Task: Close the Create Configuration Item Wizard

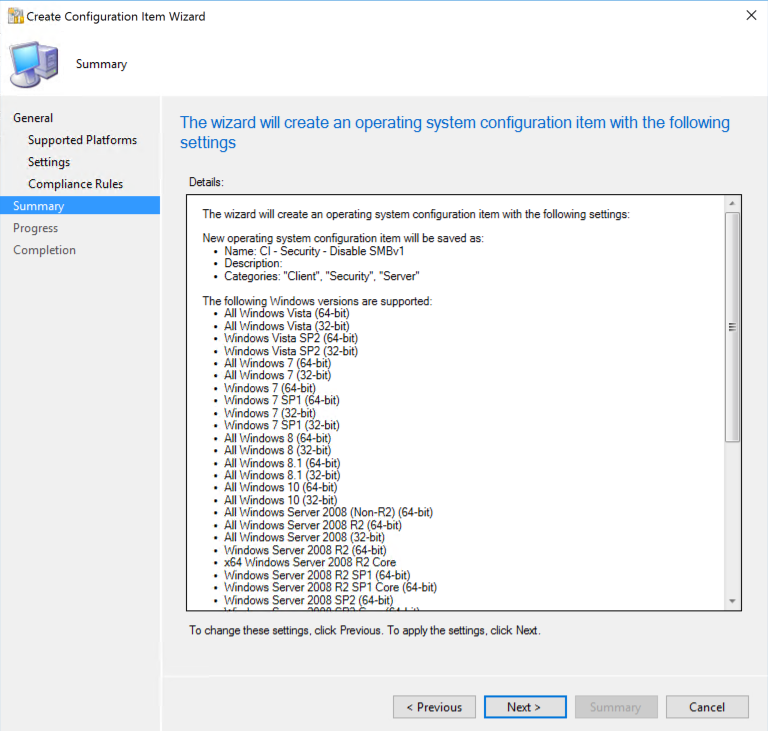Action: [x=751, y=16]
